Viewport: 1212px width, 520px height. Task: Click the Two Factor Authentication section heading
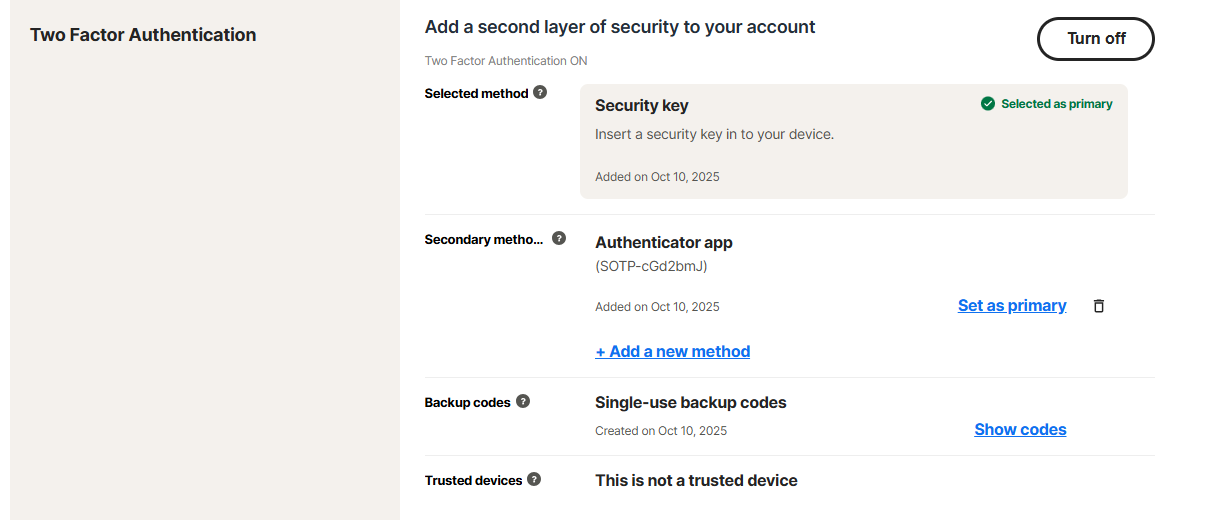point(143,35)
